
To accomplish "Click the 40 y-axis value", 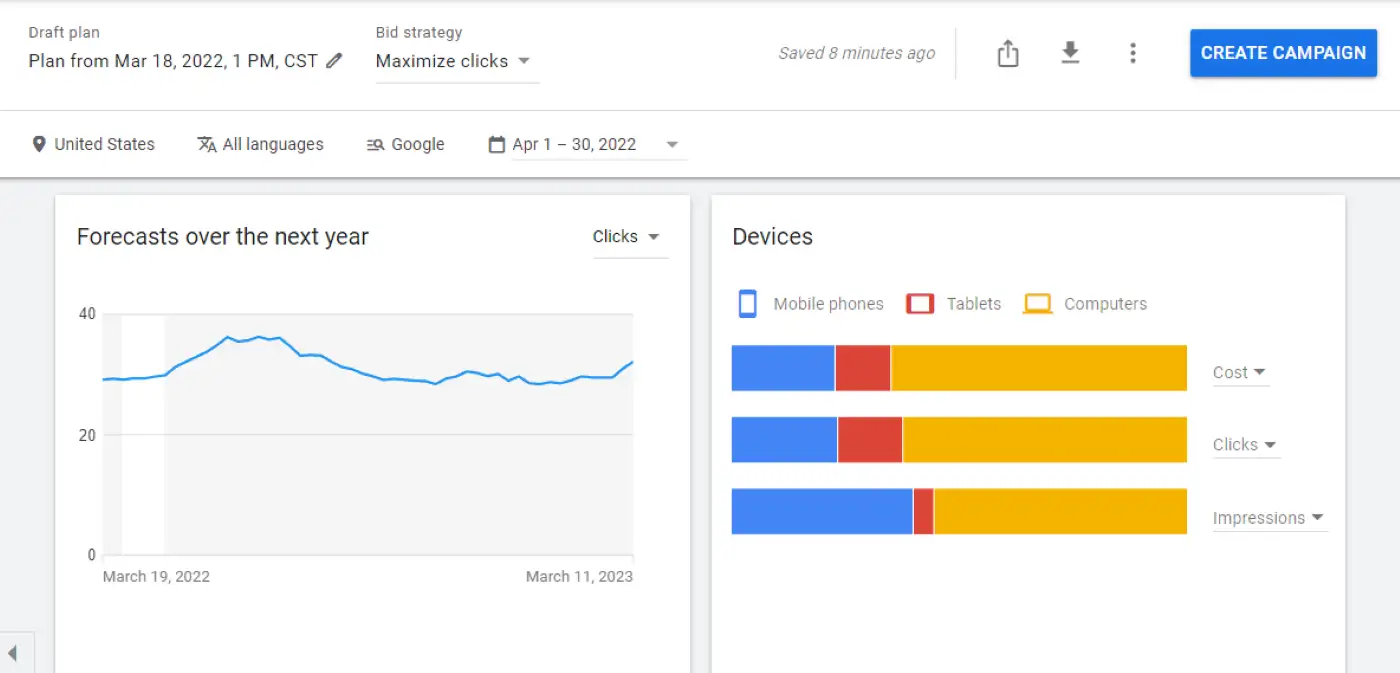I will [x=87, y=314].
